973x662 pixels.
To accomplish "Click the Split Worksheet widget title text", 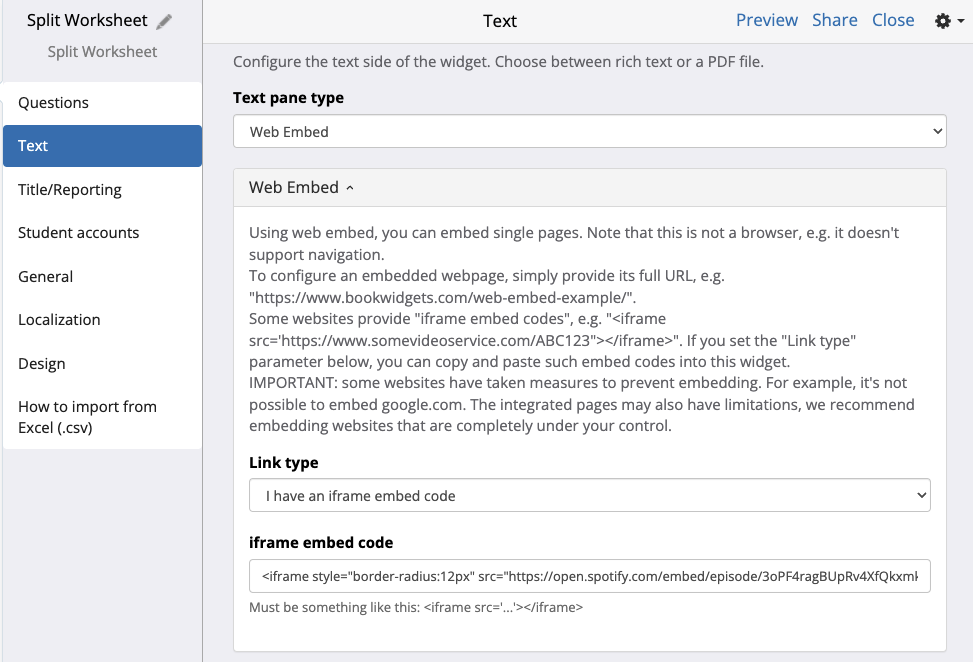I will pos(87,20).
